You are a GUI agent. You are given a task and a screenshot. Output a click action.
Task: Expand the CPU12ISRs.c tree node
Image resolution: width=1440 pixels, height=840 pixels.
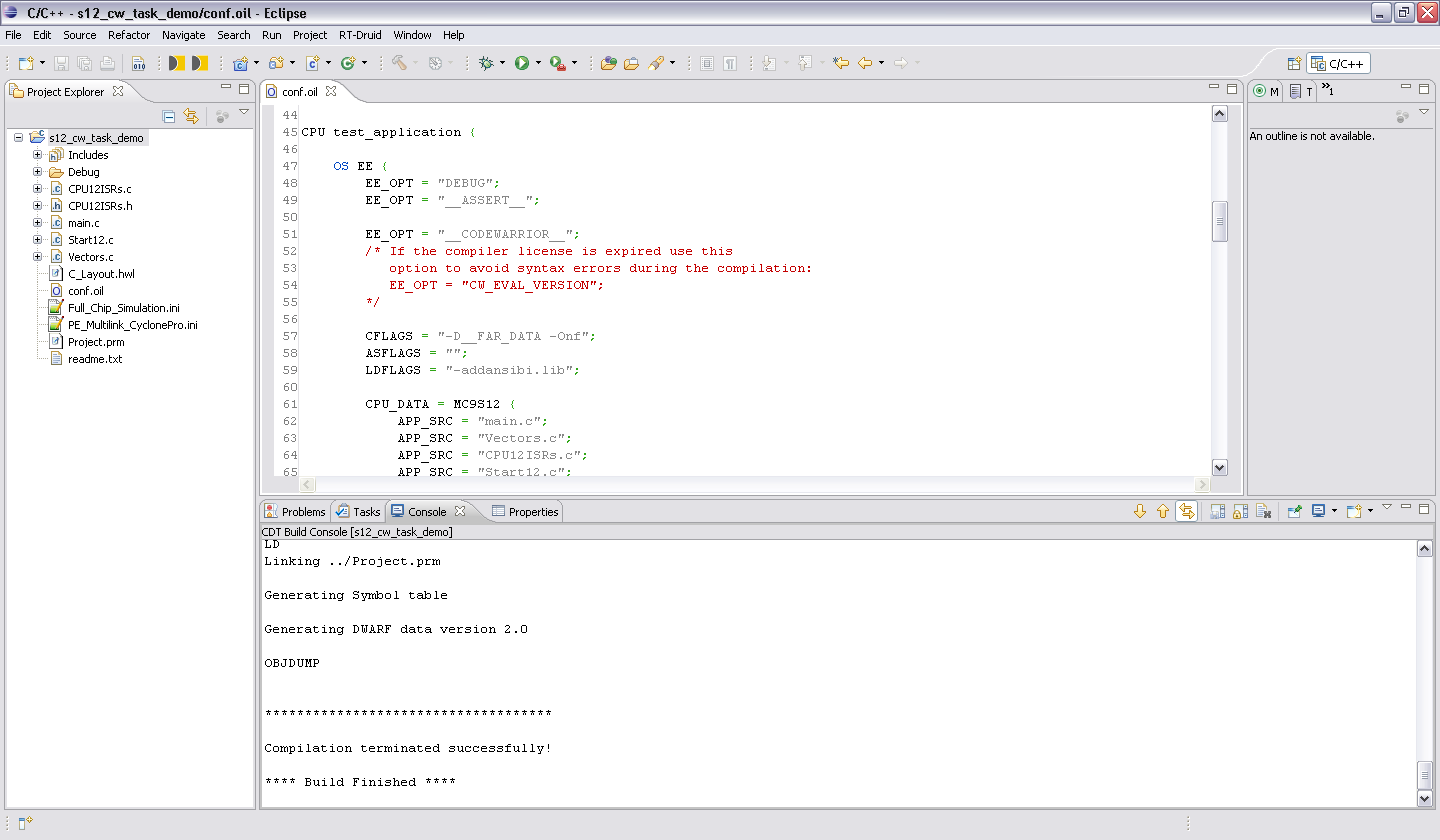tap(38, 189)
